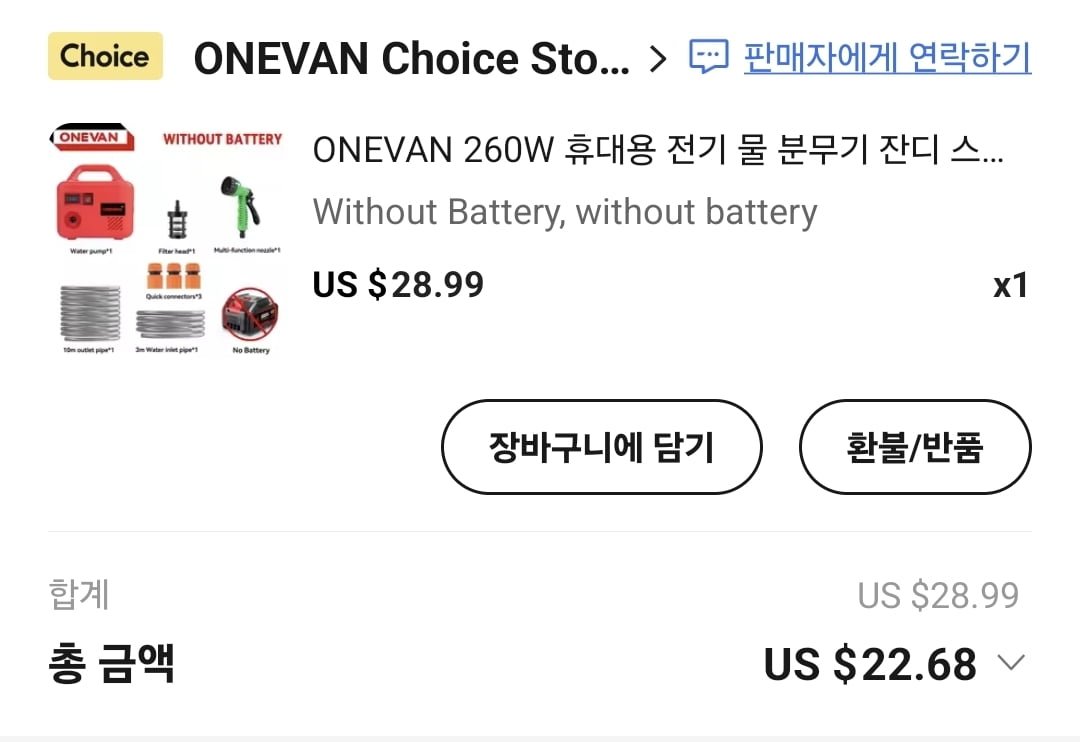Viewport: 1080px width, 742px height.
Task: Click the red water pump picture
Action: coord(94,202)
